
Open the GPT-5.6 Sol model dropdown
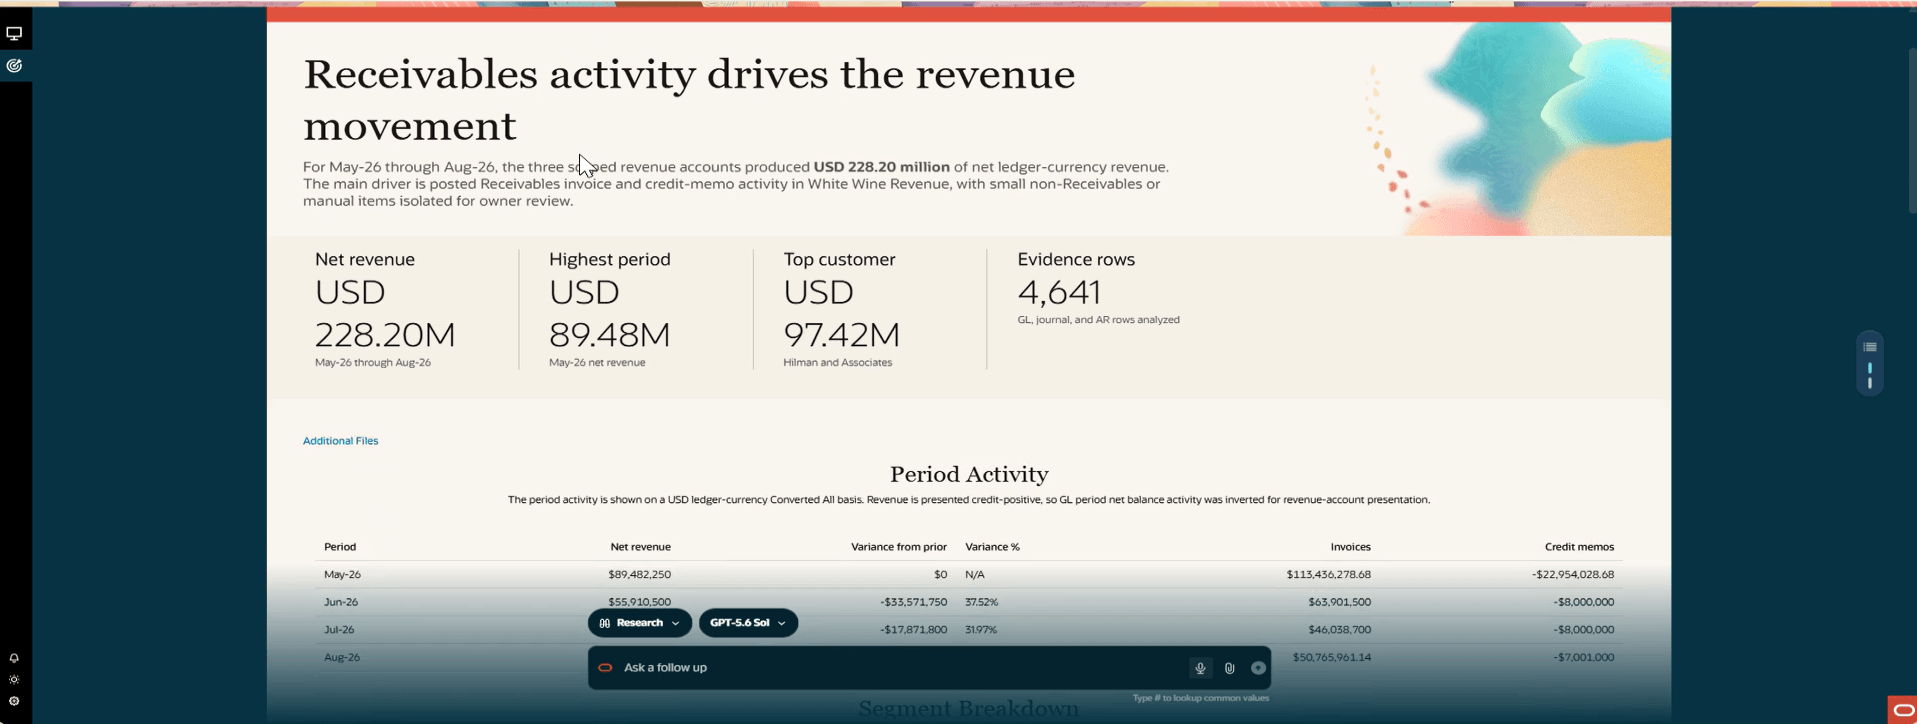[x=748, y=623]
